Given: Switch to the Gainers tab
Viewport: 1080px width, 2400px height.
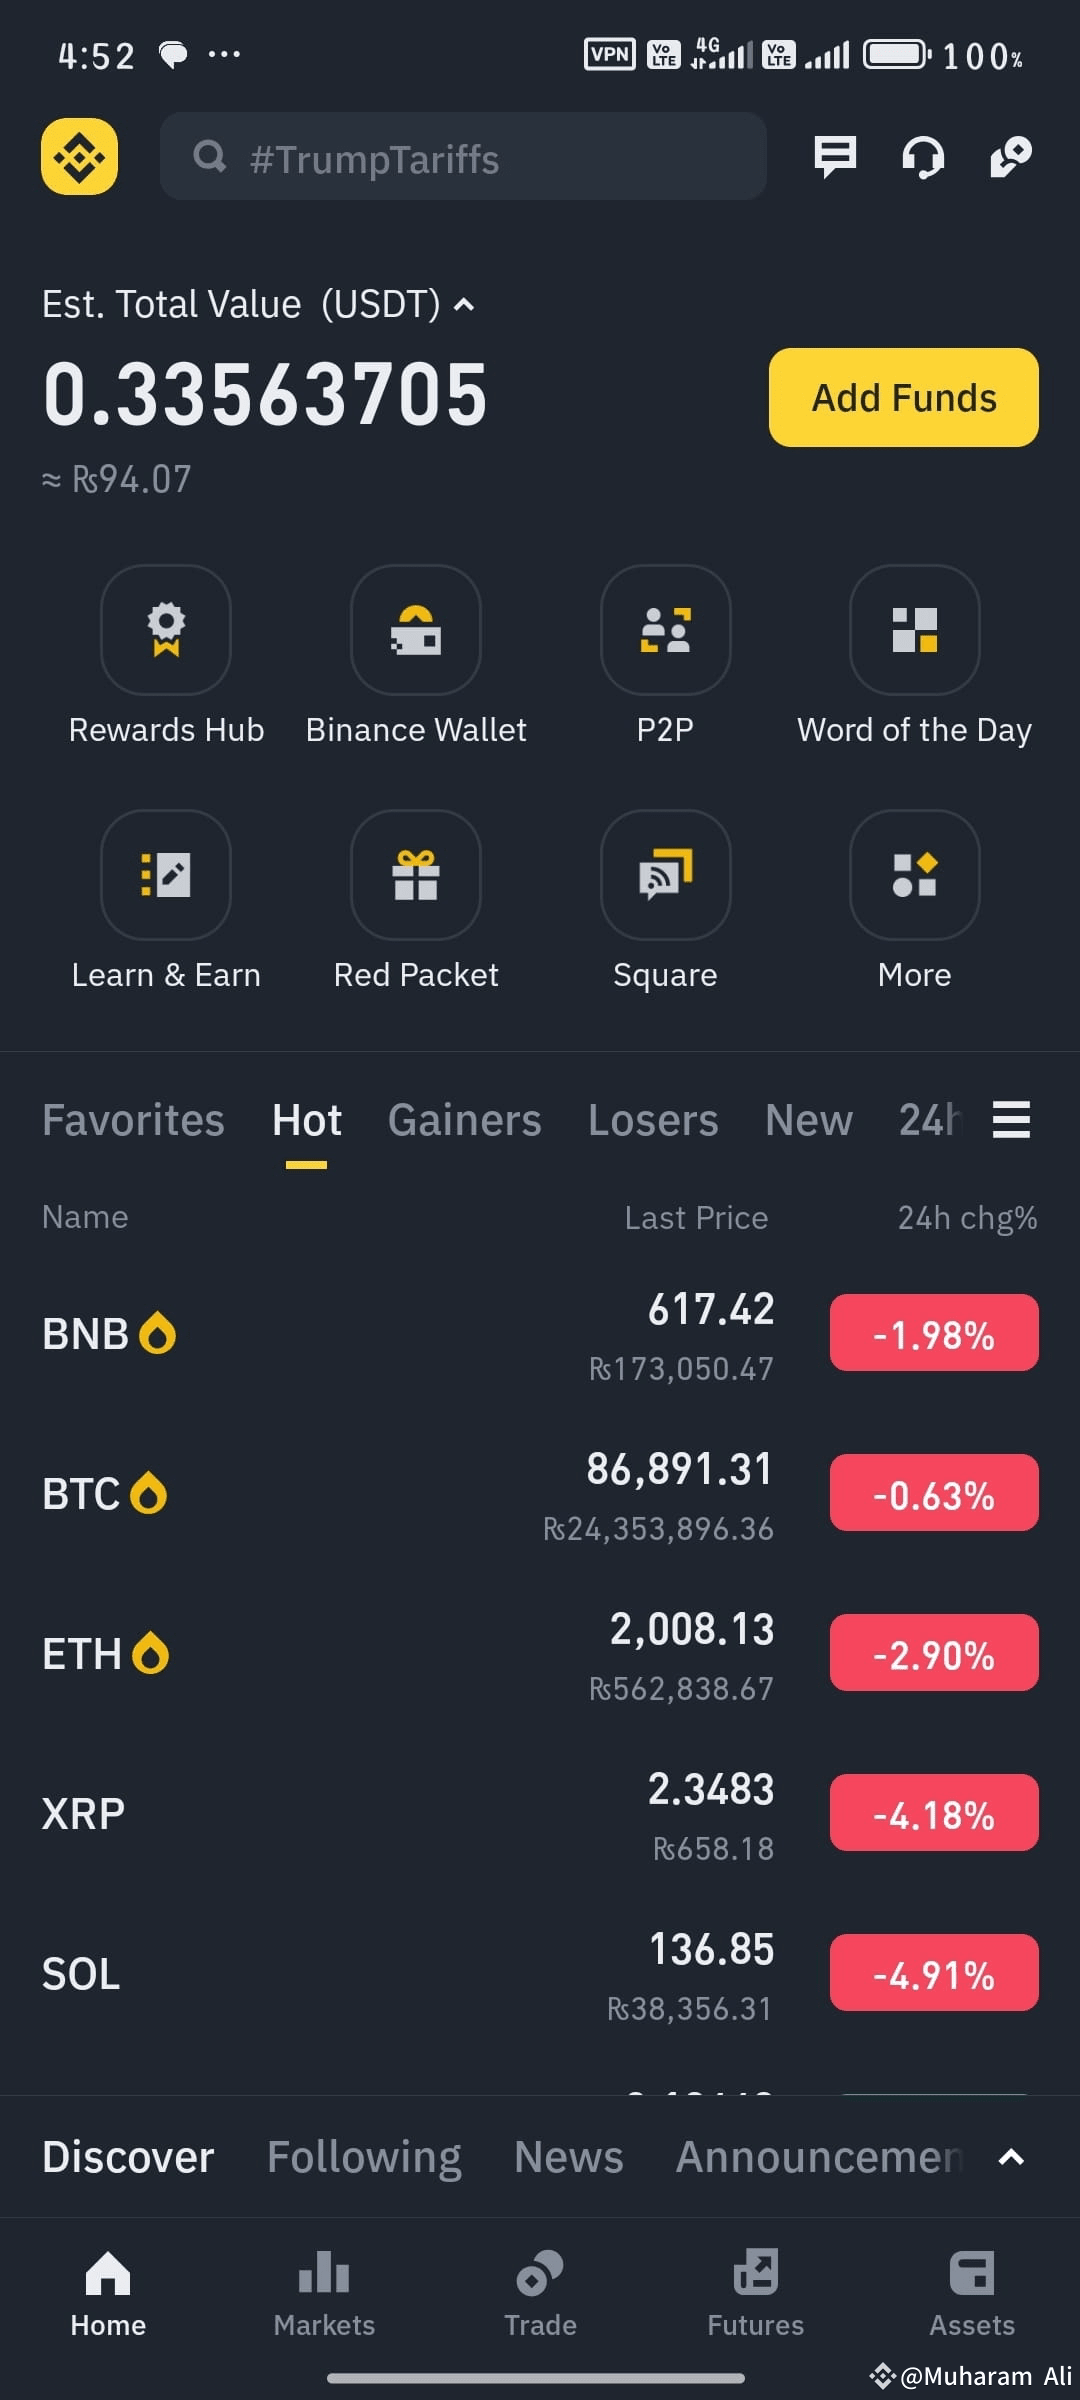Looking at the screenshot, I should (465, 1120).
